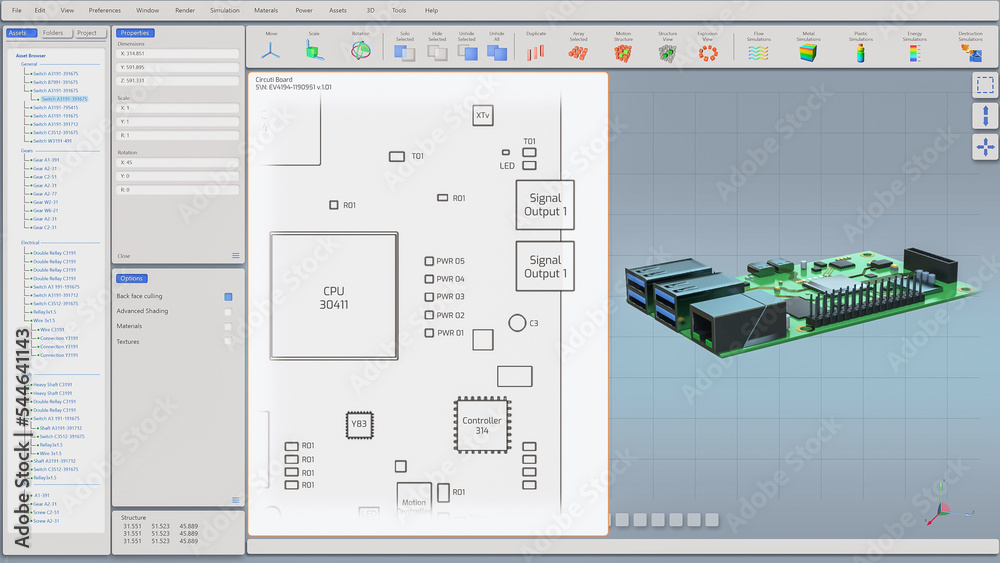Select Switch W3191-491 in asset tree
The height and width of the screenshot is (563, 1000).
pyautogui.click(x=52, y=141)
